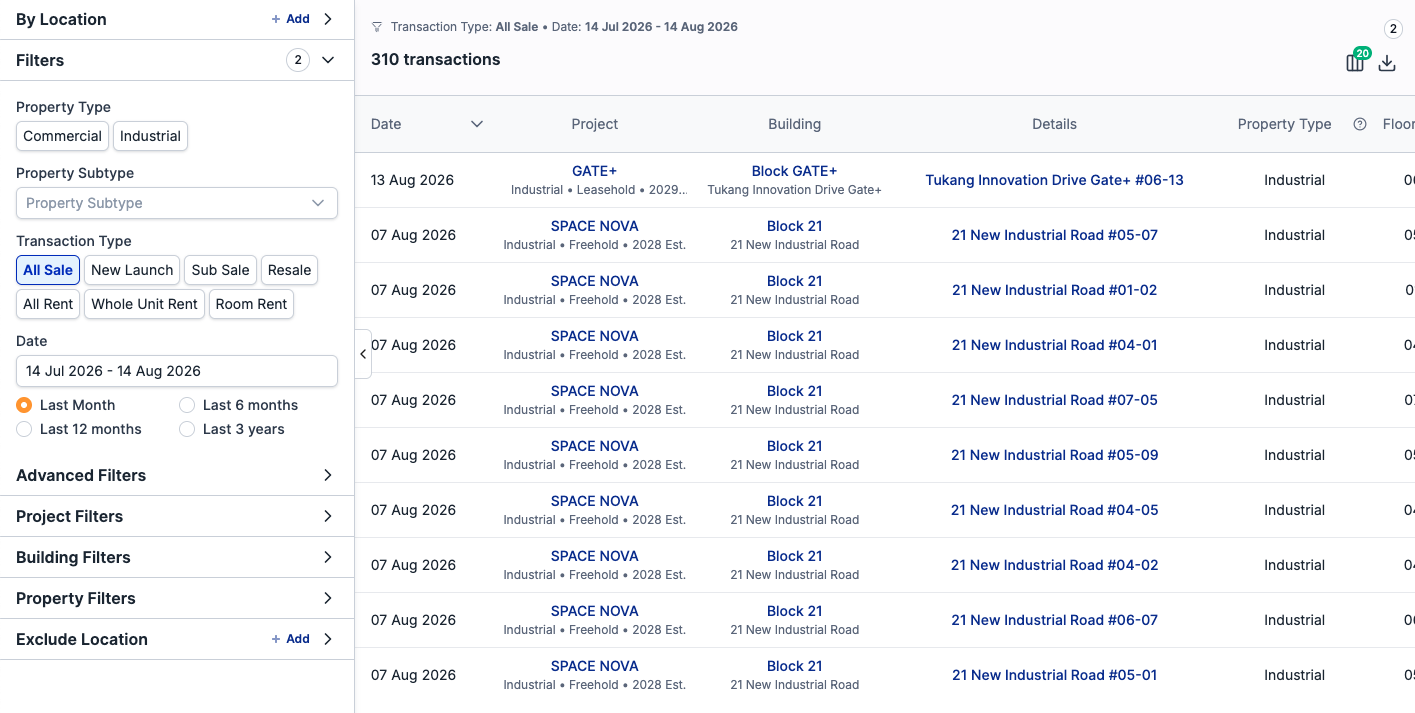Click the Property Type help question icon
Viewport: 1415px width, 713px height.
pyautogui.click(x=1360, y=124)
